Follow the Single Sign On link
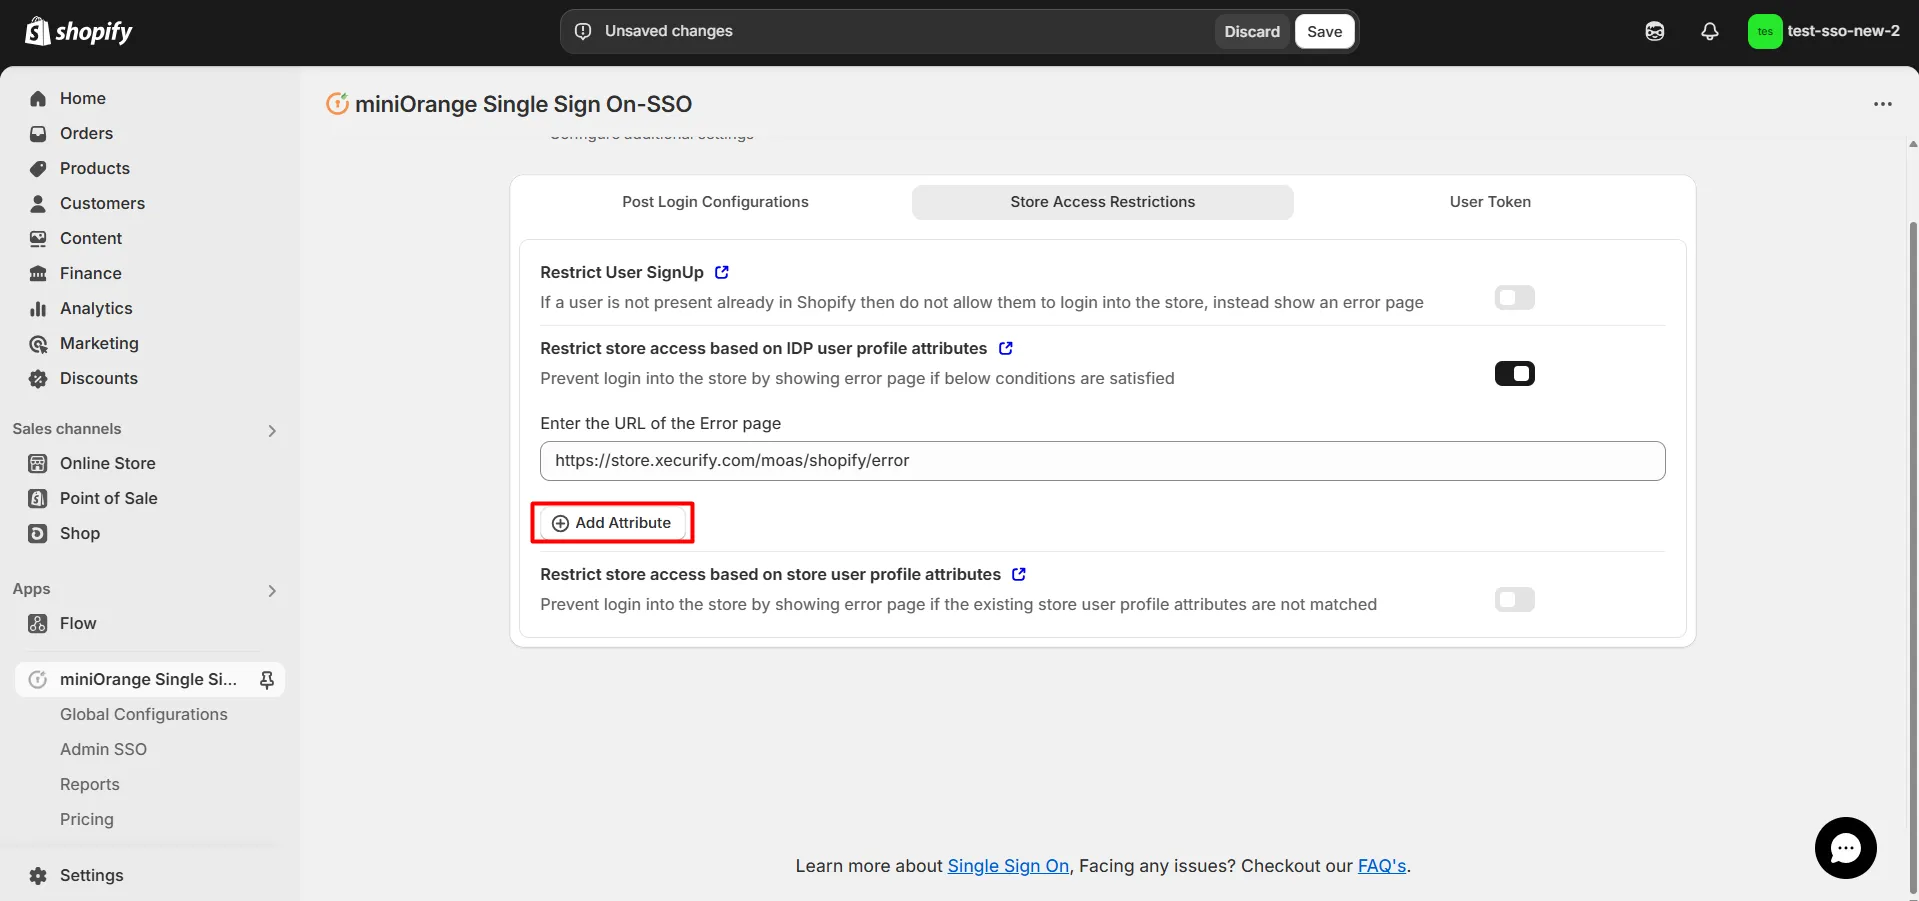 coord(1008,866)
